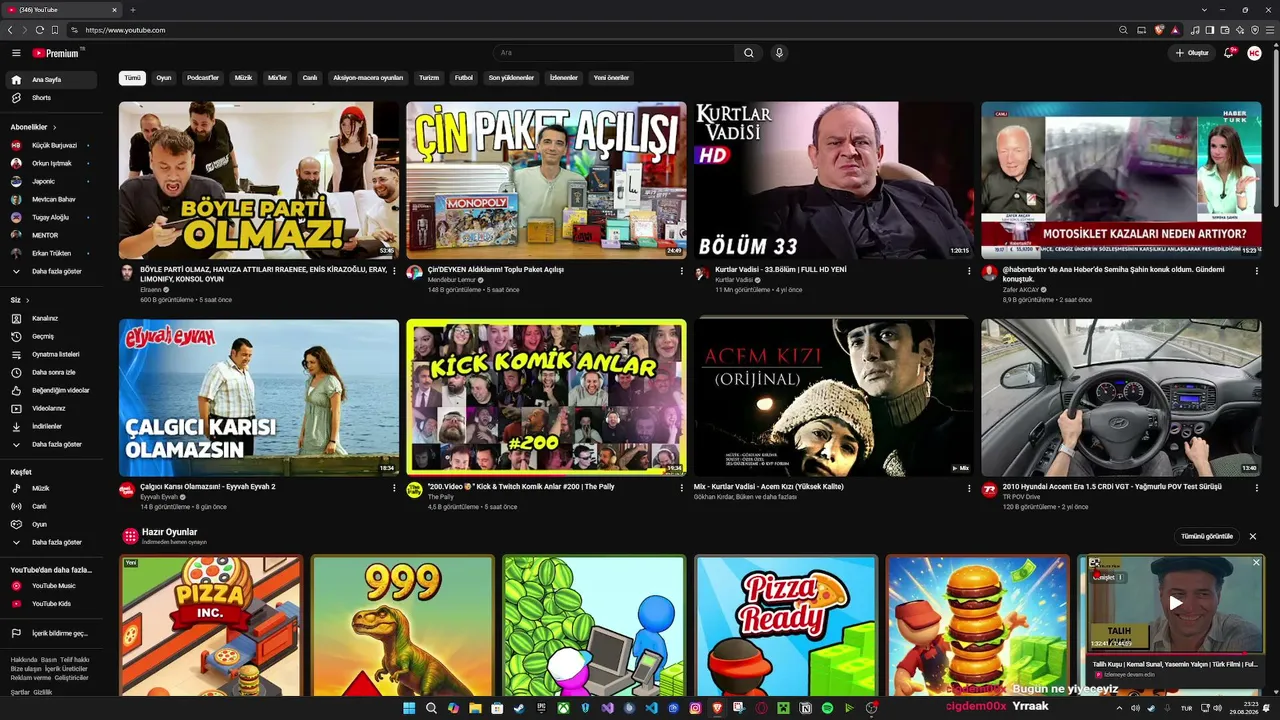Click the Oluştur create button

(1192, 53)
